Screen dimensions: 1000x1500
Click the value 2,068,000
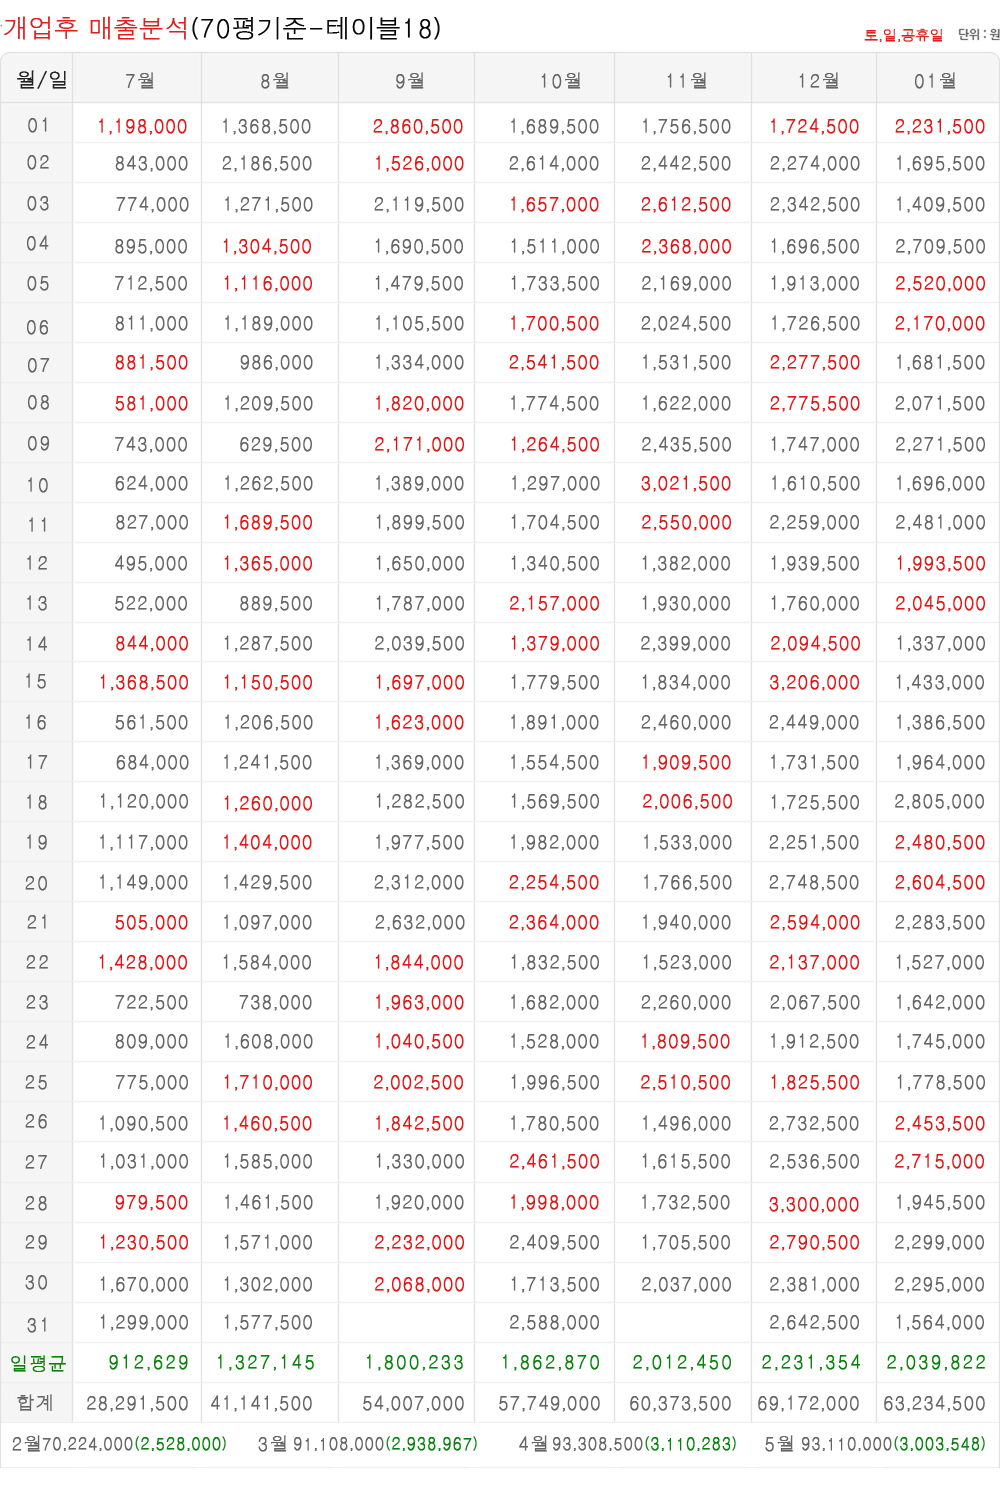(419, 1285)
